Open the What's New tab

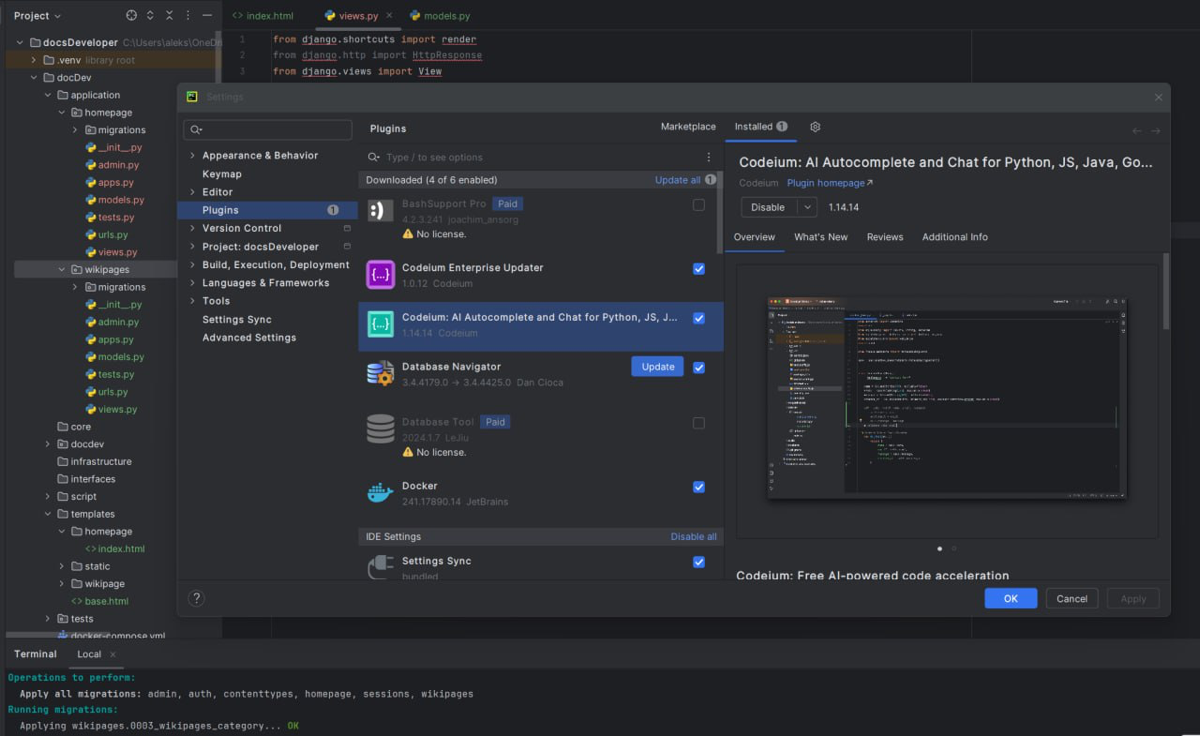[821, 237]
